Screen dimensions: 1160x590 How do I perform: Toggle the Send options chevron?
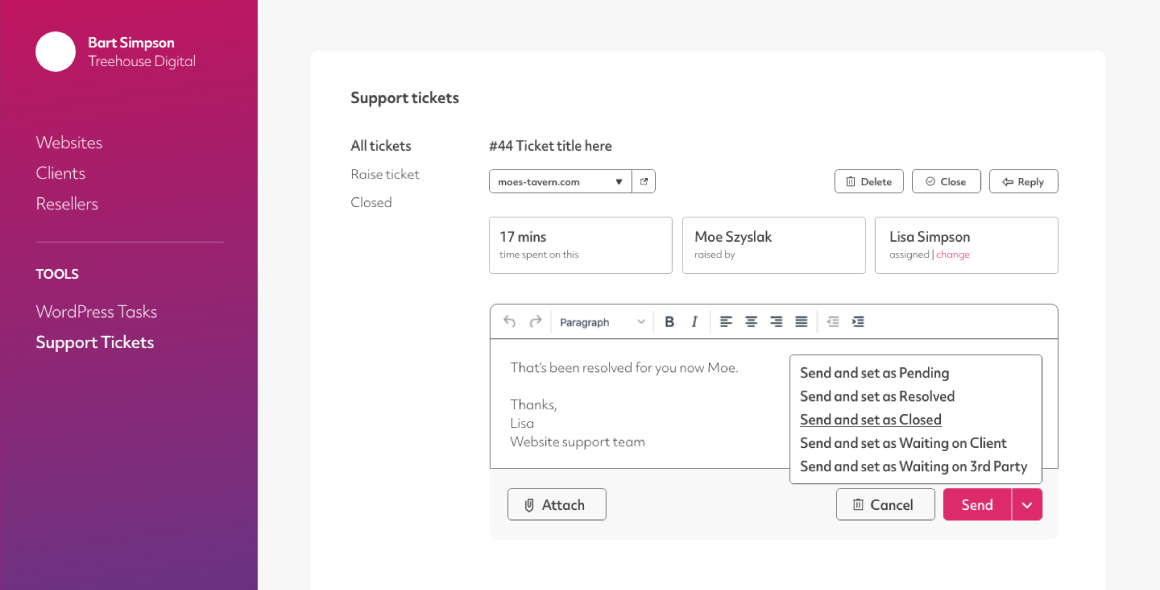click(1027, 505)
